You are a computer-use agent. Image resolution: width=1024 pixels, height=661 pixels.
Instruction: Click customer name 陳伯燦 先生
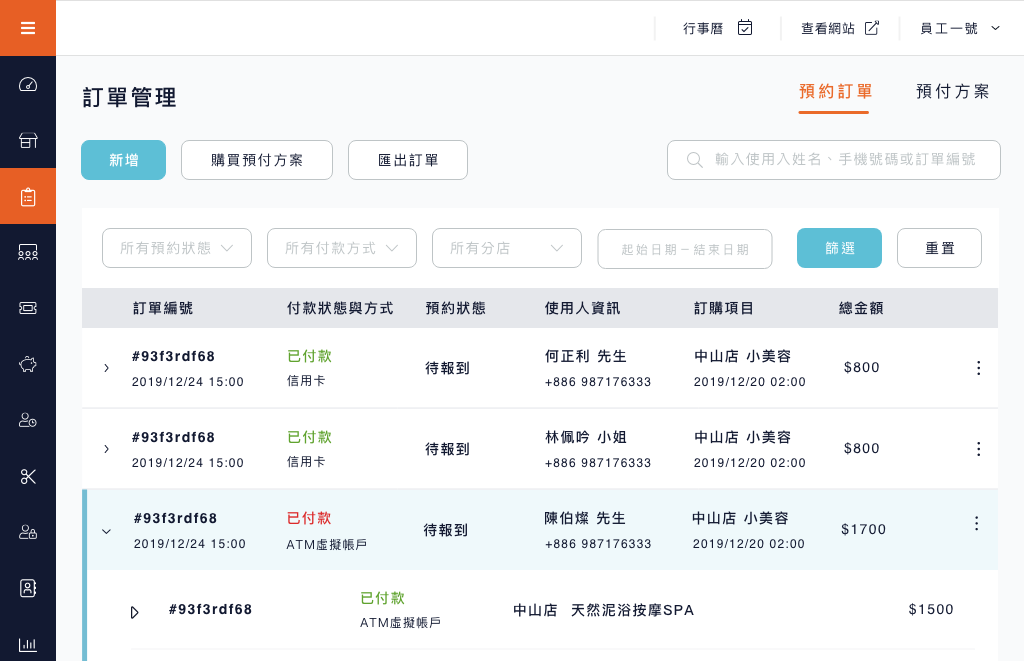[x=585, y=519]
